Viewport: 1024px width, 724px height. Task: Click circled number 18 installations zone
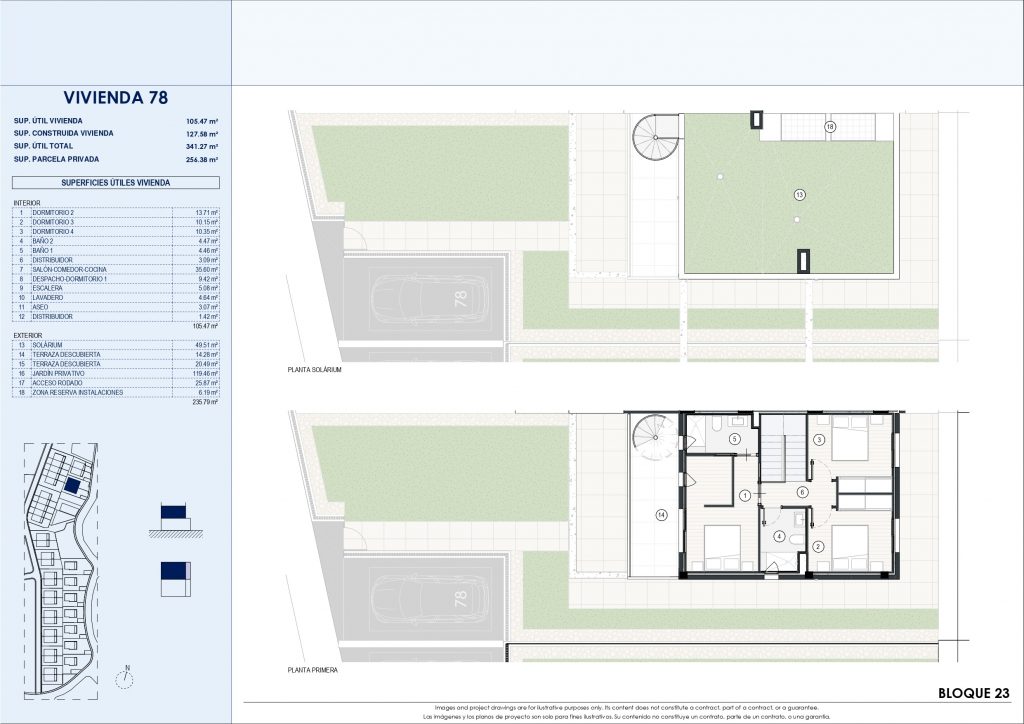click(829, 127)
